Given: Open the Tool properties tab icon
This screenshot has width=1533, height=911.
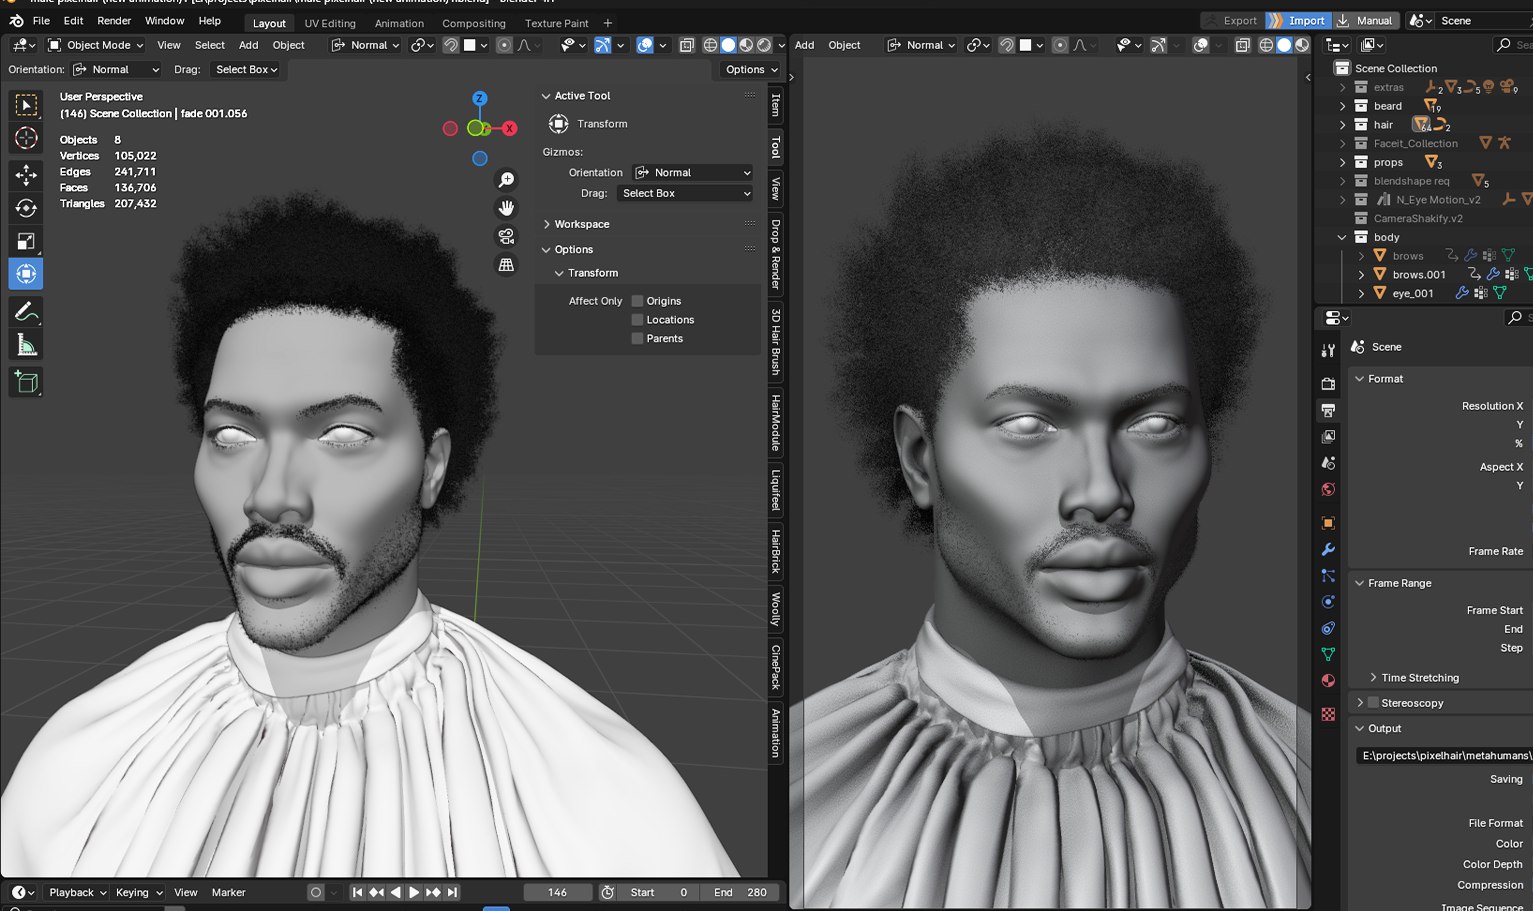Looking at the screenshot, I should 1328,351.
